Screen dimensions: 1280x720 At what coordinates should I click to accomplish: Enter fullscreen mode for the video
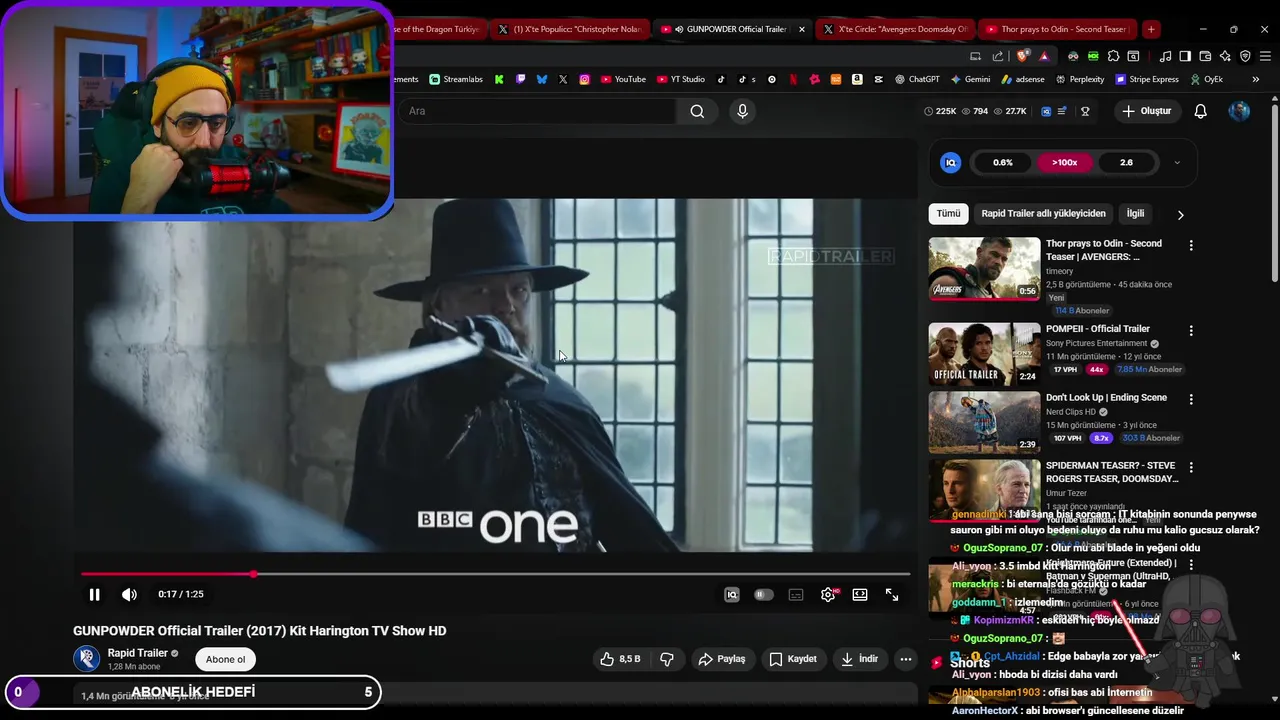point(892,594)
